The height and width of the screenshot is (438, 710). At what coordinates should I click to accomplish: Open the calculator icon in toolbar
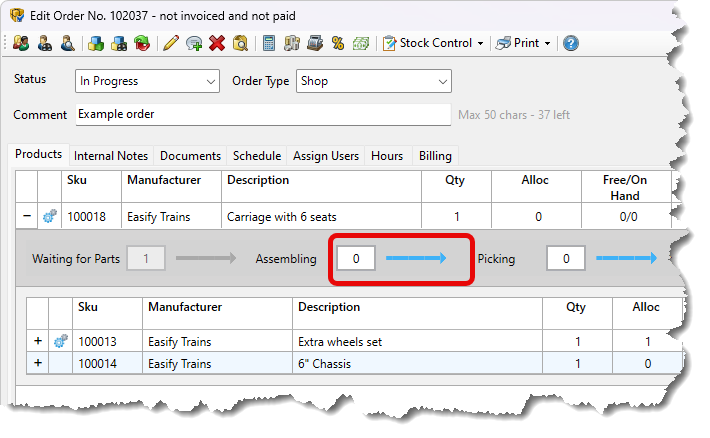(x=269, y=43)
